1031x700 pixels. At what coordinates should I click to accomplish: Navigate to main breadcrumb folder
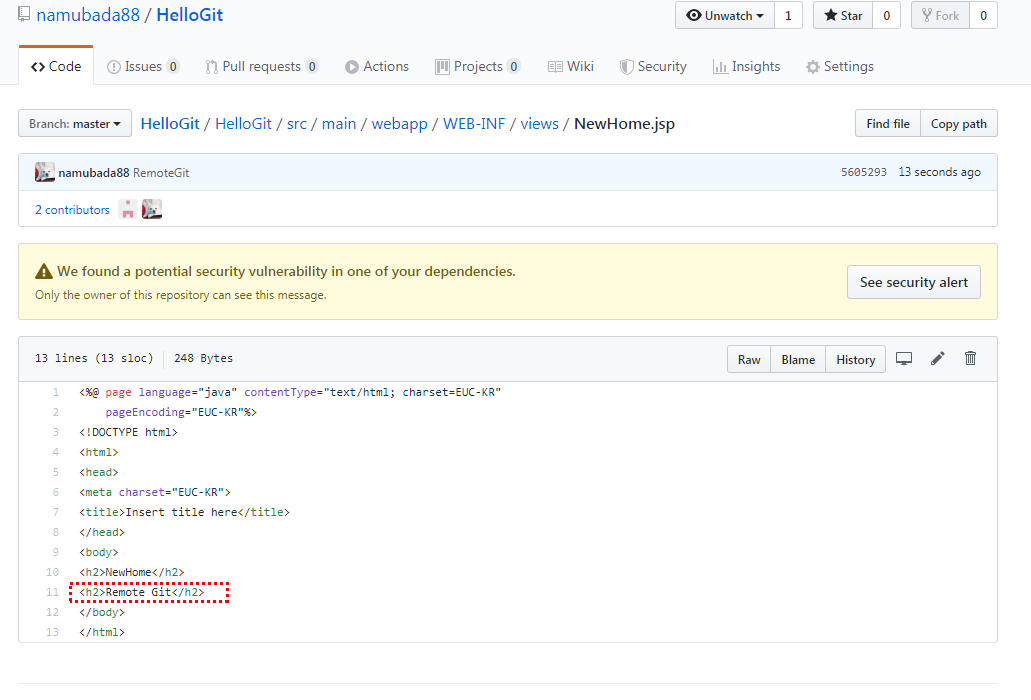[339, 124]
